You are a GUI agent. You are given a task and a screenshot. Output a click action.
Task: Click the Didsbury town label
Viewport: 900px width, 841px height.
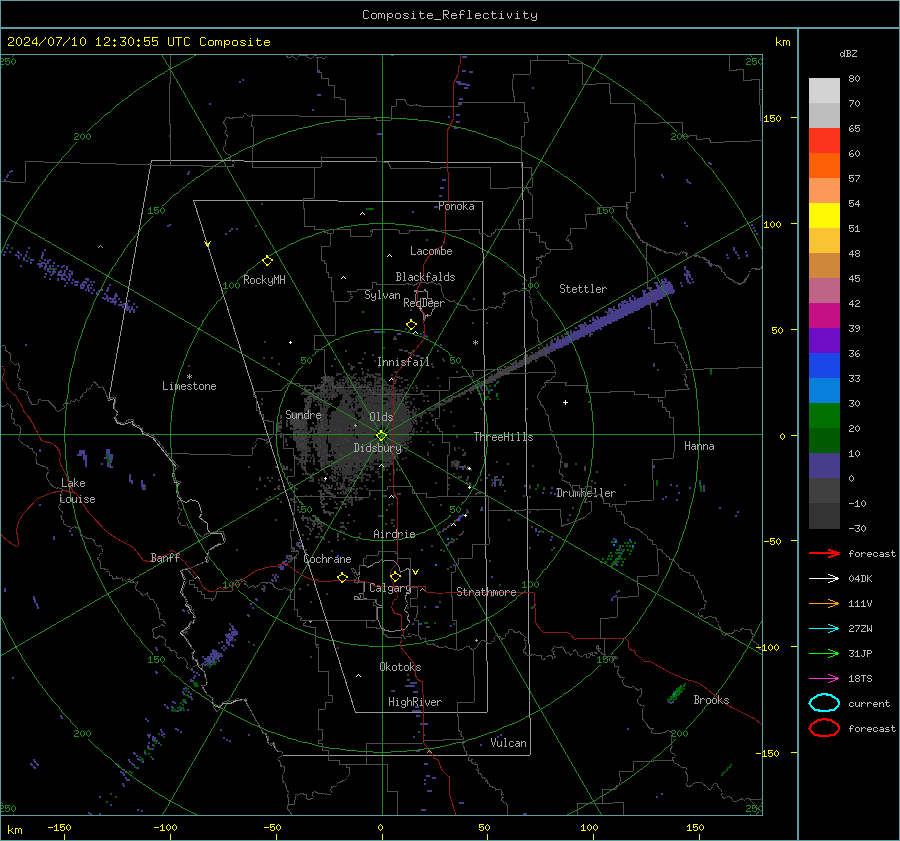tap(378, 448)
